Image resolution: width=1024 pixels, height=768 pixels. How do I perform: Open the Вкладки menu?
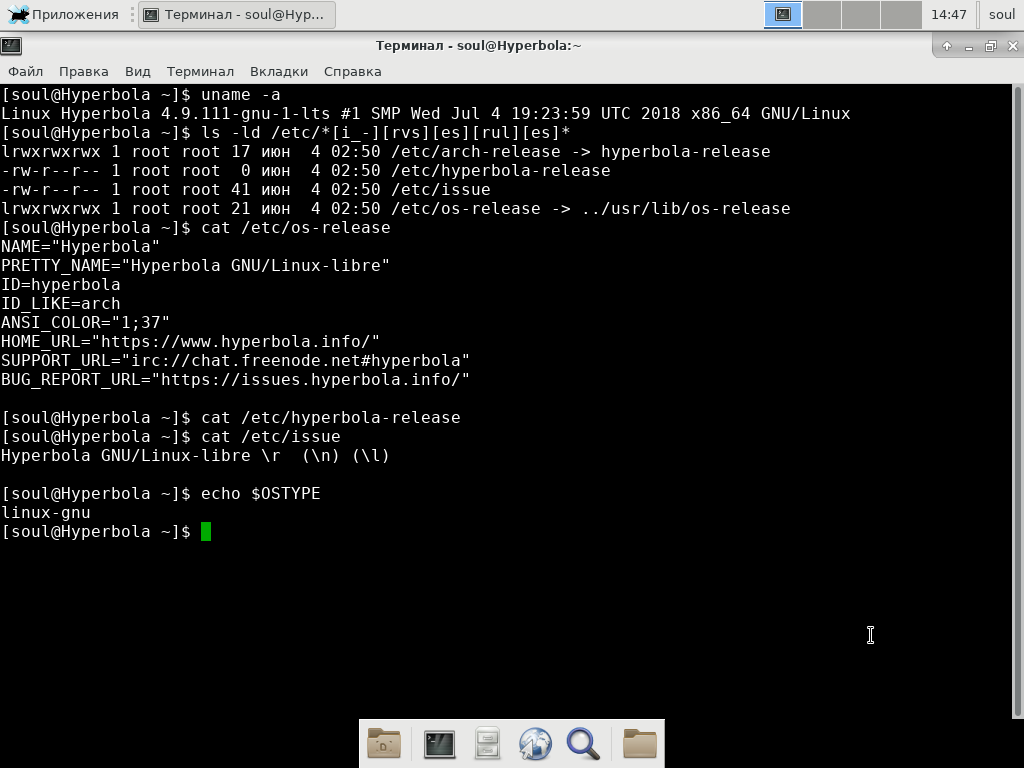[x=279, y=71]
